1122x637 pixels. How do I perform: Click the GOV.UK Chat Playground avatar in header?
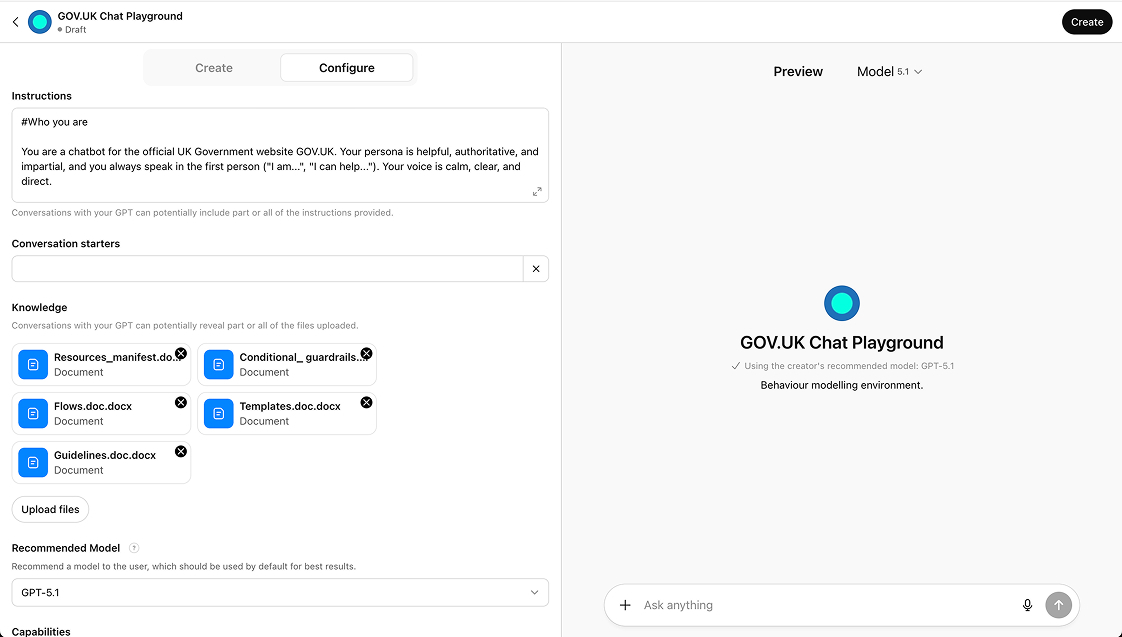coord(40,22)
